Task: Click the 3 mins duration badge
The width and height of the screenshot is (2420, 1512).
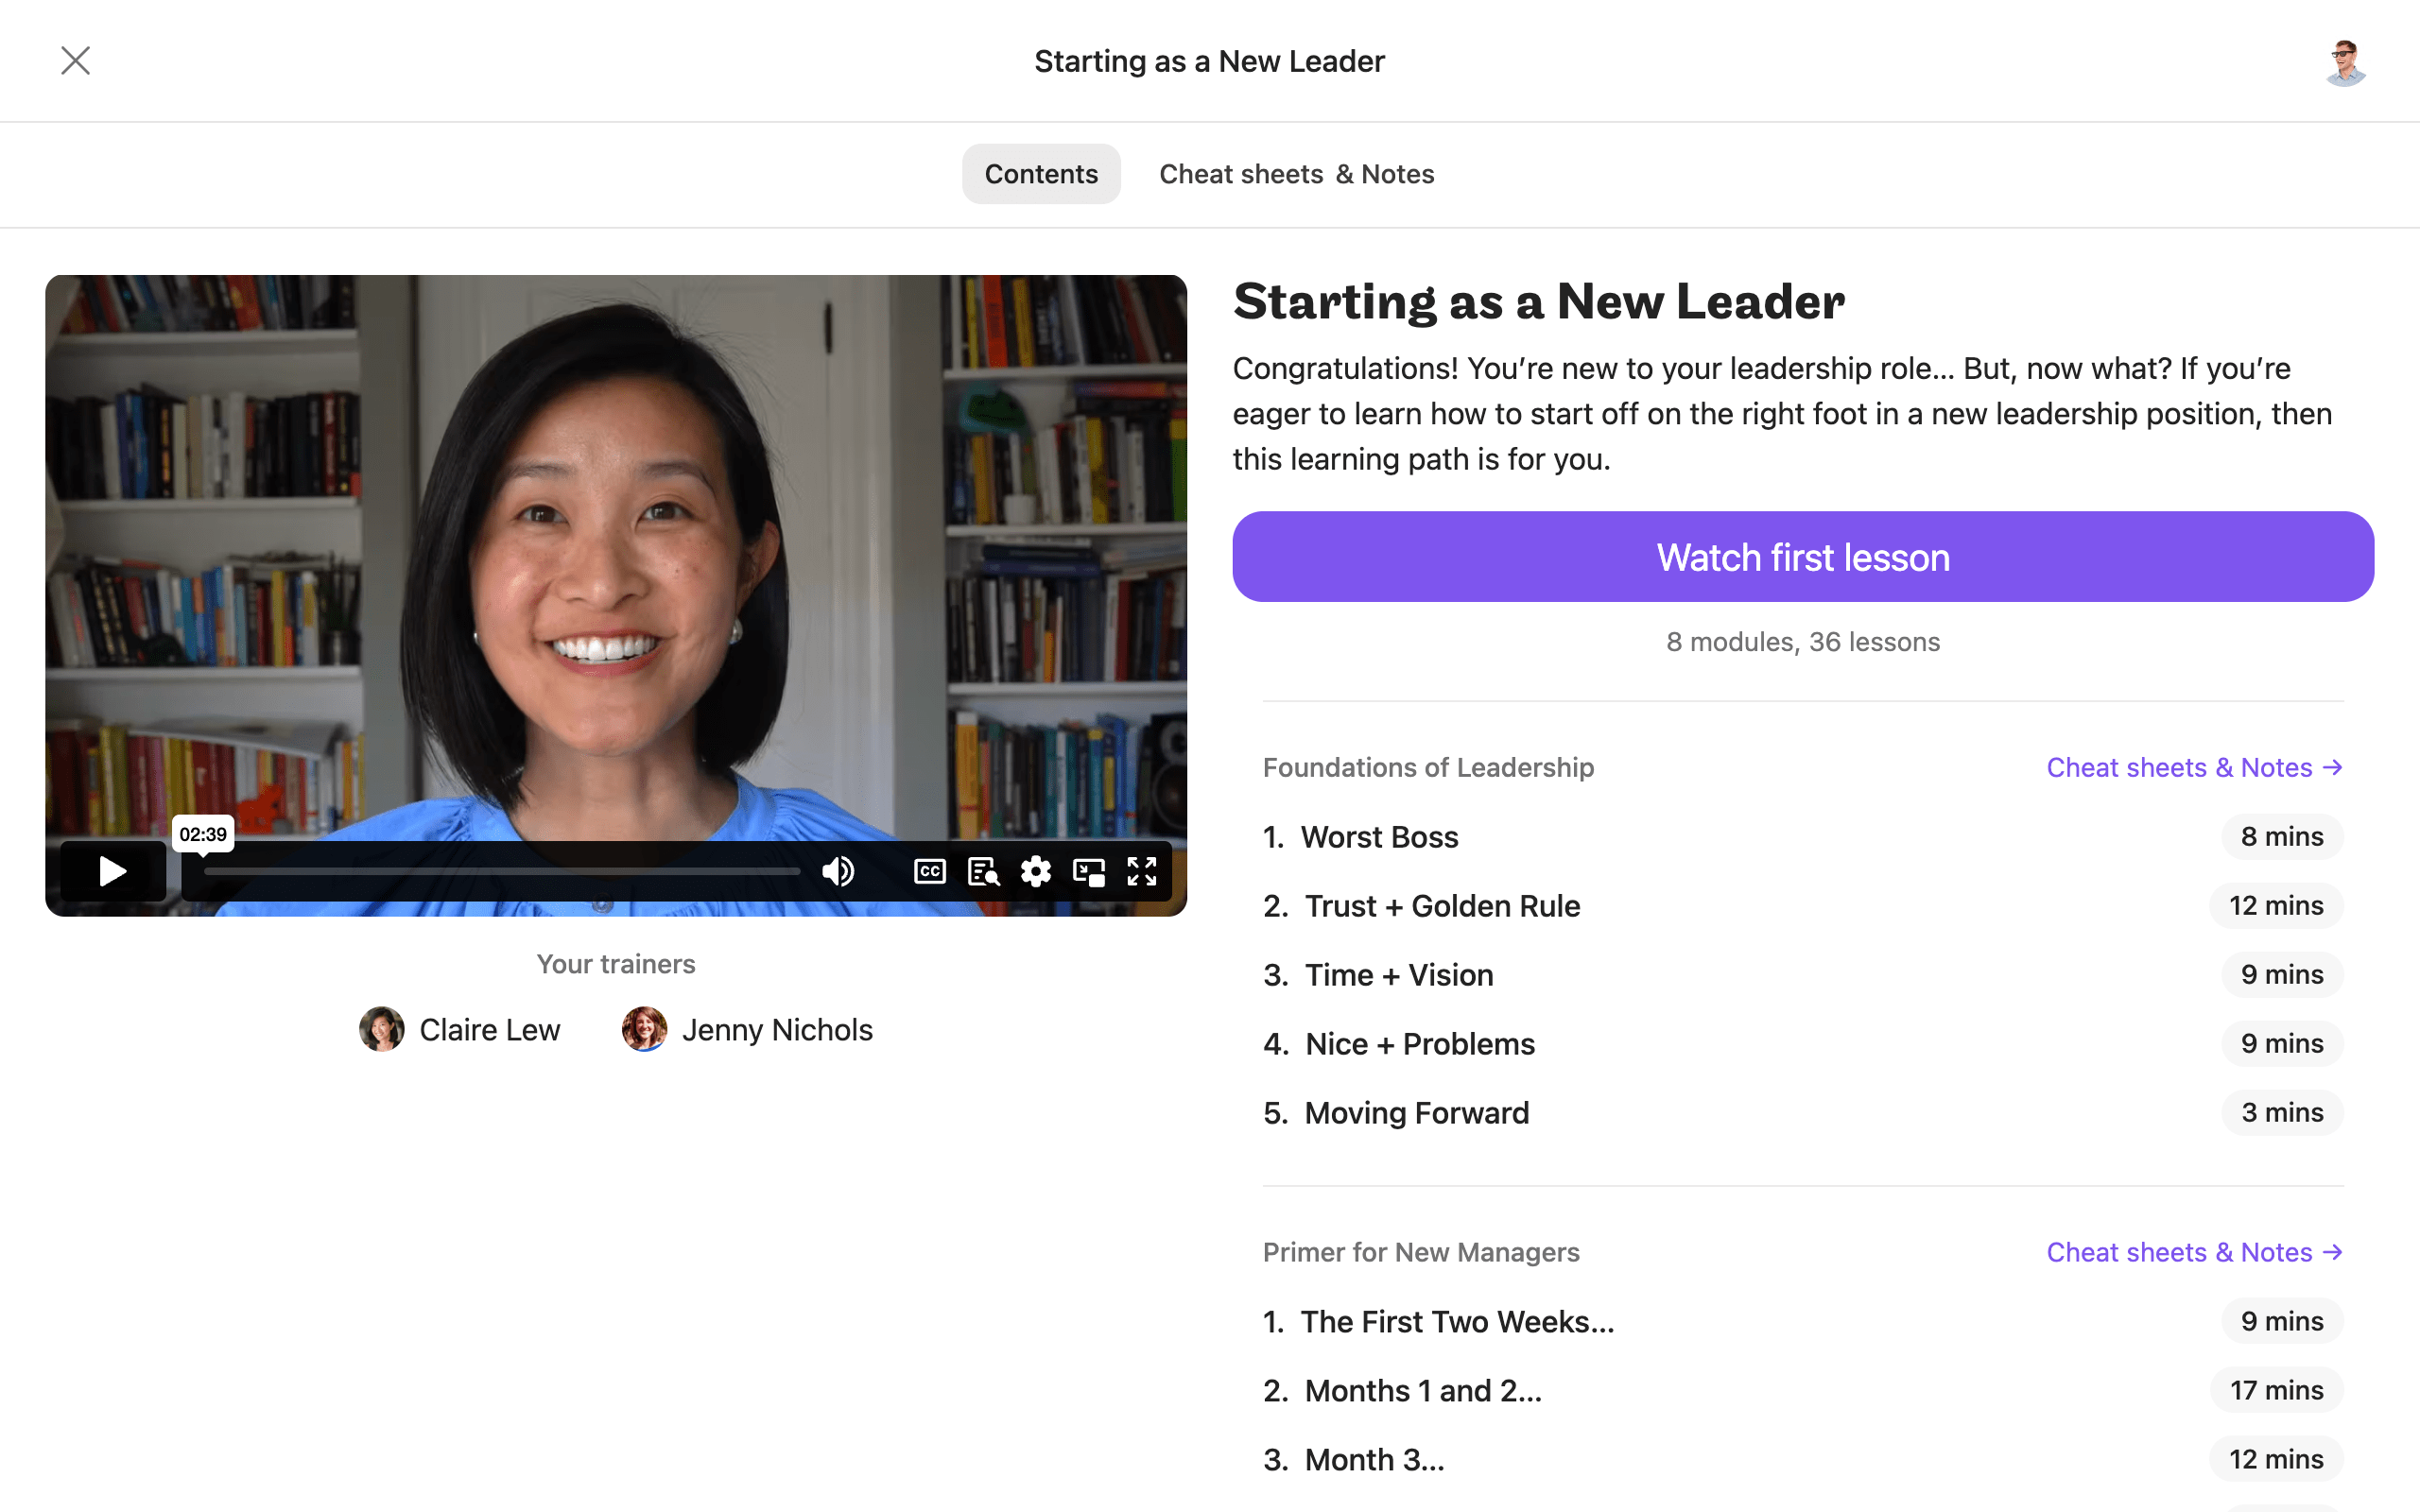Action: coord(2282,1113)
